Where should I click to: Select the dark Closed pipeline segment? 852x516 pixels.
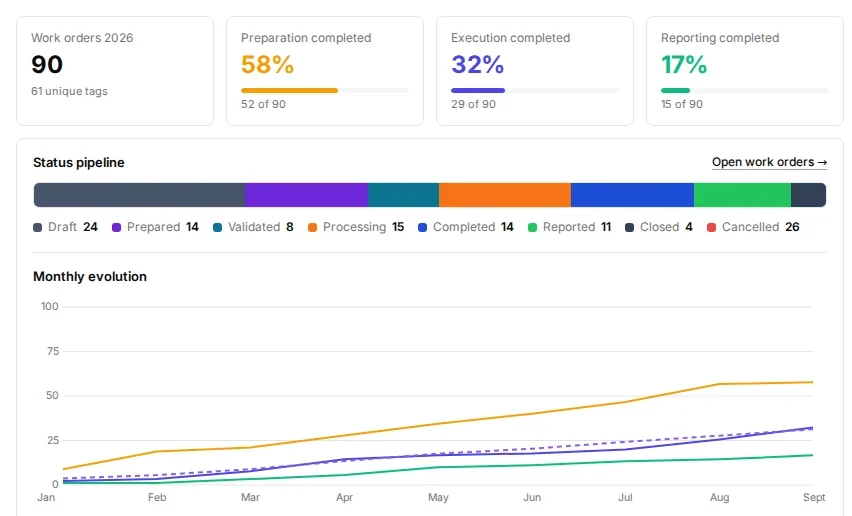[x=809, y=195]
